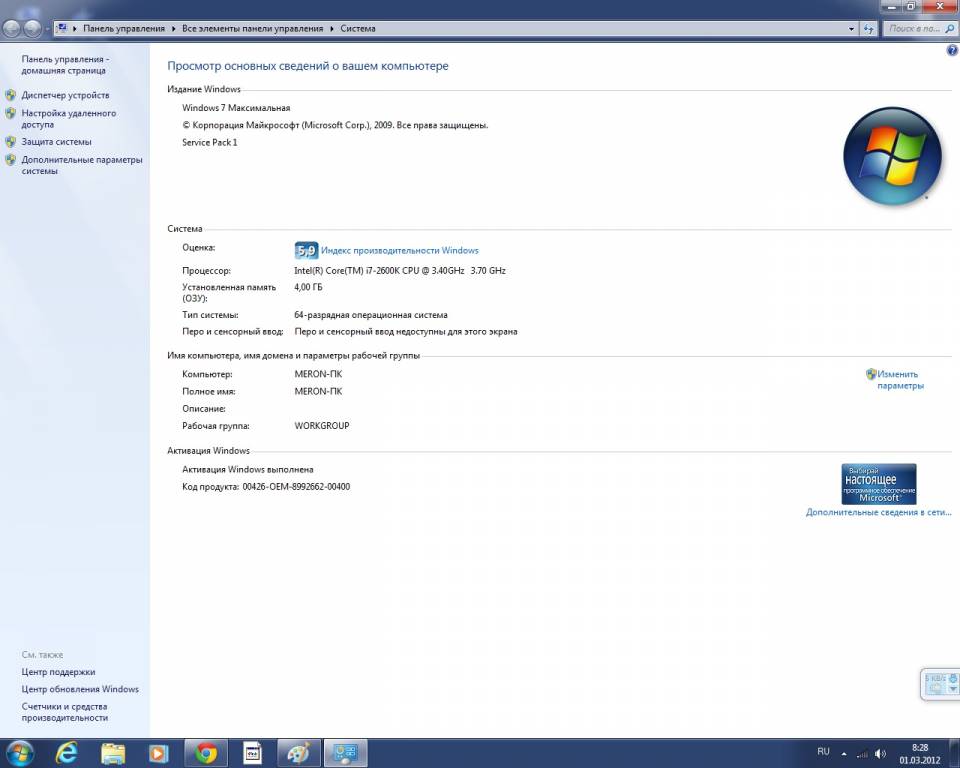Launch Internet Explorer from taskbar
The image size is (960, 768).
66,753
